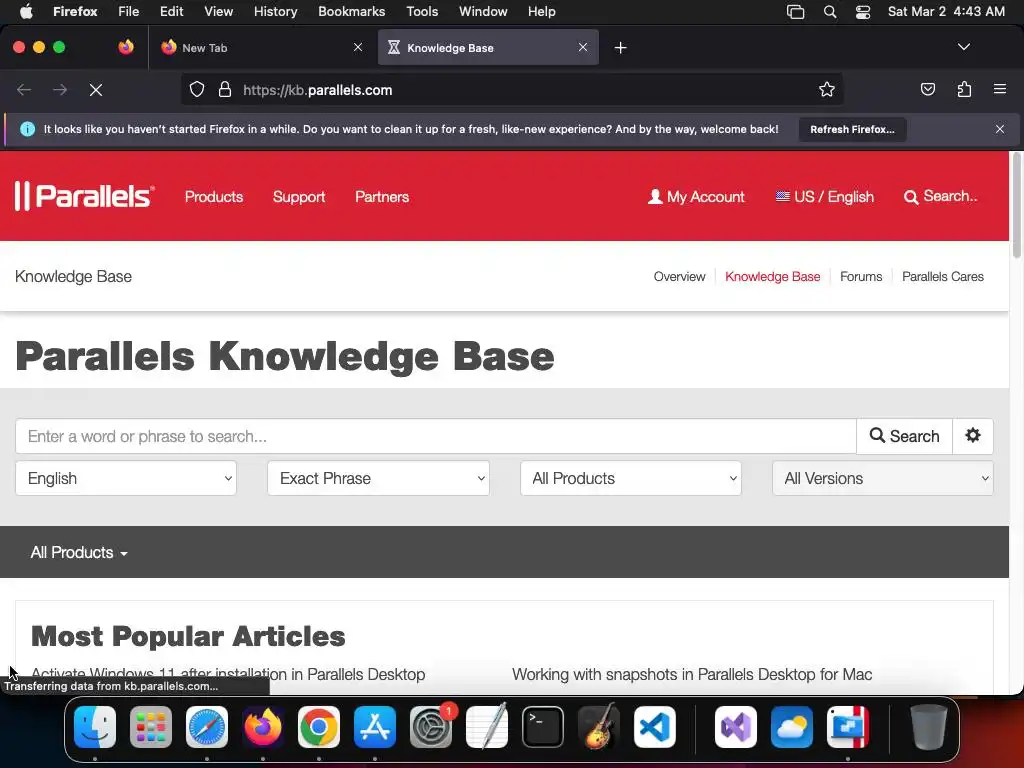Go to My Account
The height and width of the screenshot is (768, 1024).
coord(696,197)
